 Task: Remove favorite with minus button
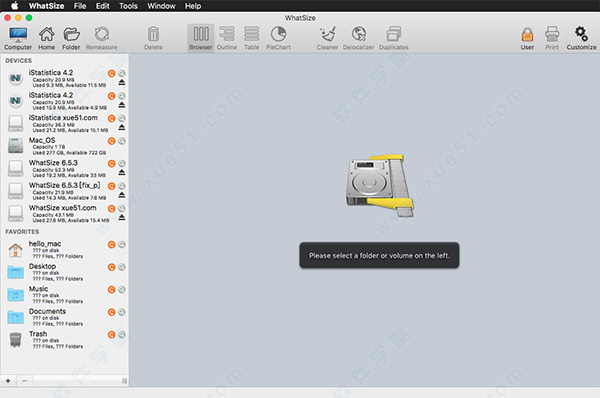24,380
